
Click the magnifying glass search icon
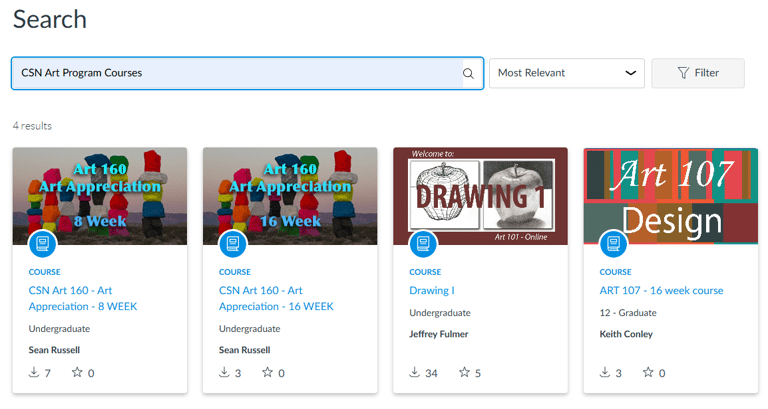(468, 73)
